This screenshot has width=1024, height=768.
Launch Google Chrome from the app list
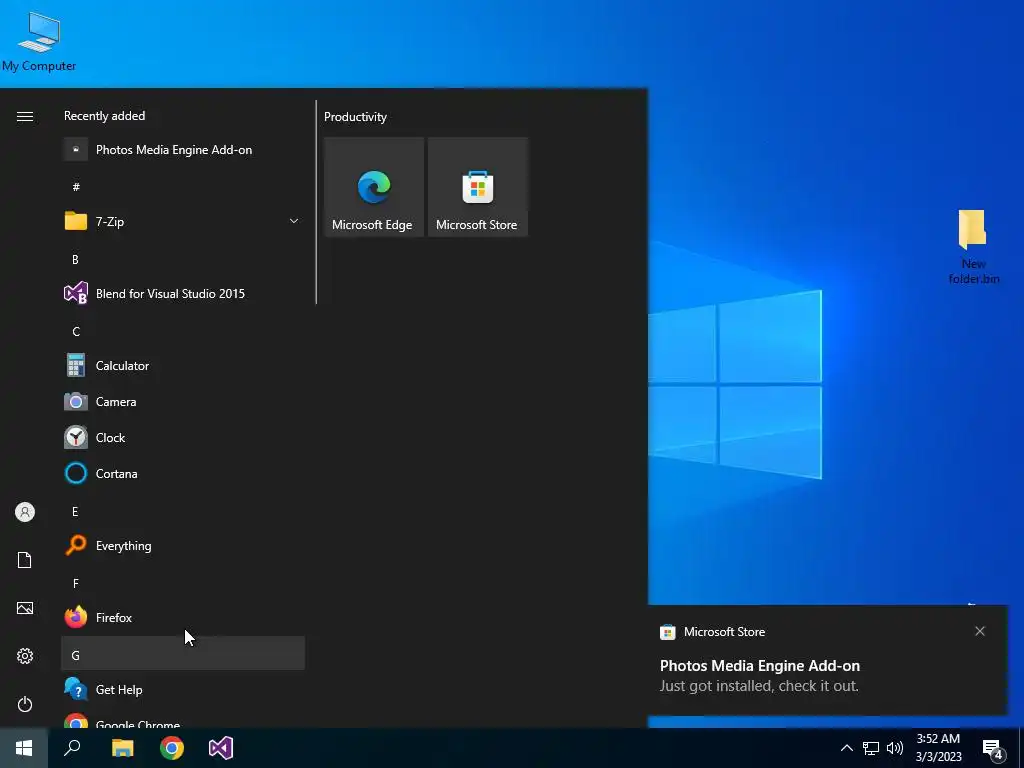183,720
